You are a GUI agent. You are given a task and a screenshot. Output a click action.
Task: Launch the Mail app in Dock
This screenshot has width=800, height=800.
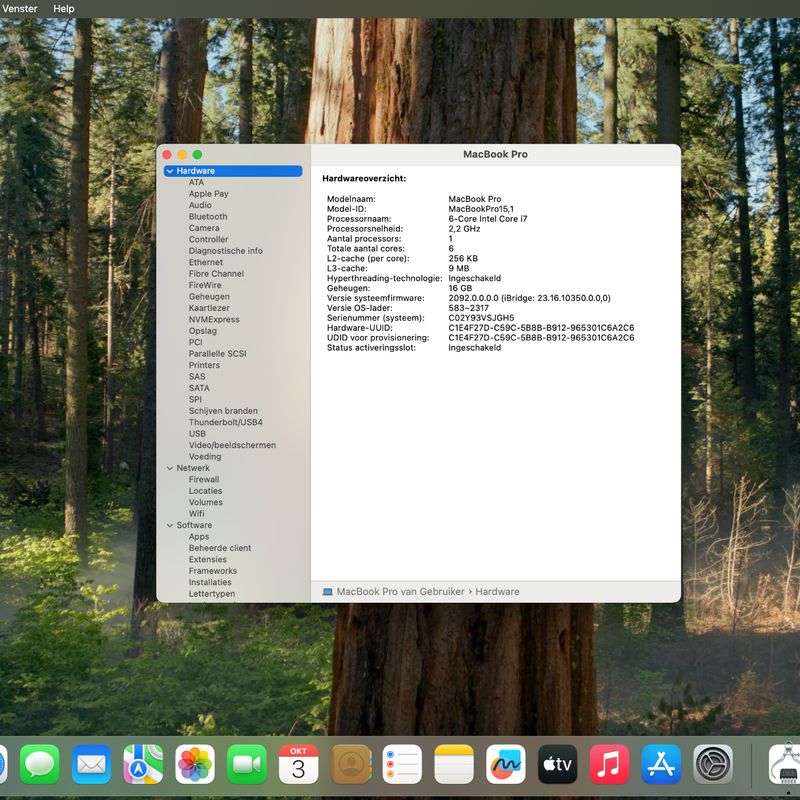coord(92,765)
